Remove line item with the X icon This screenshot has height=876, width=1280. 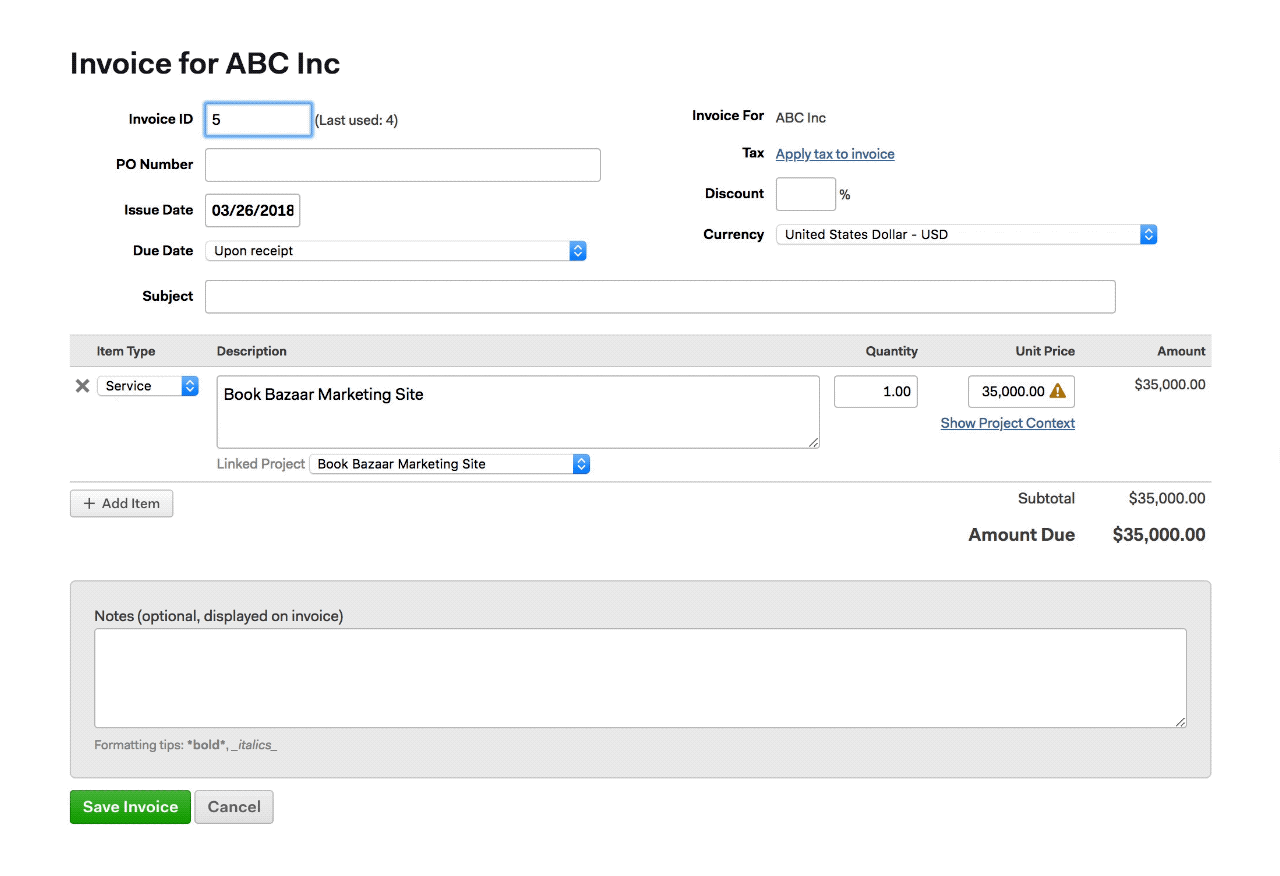pos(82,386)
